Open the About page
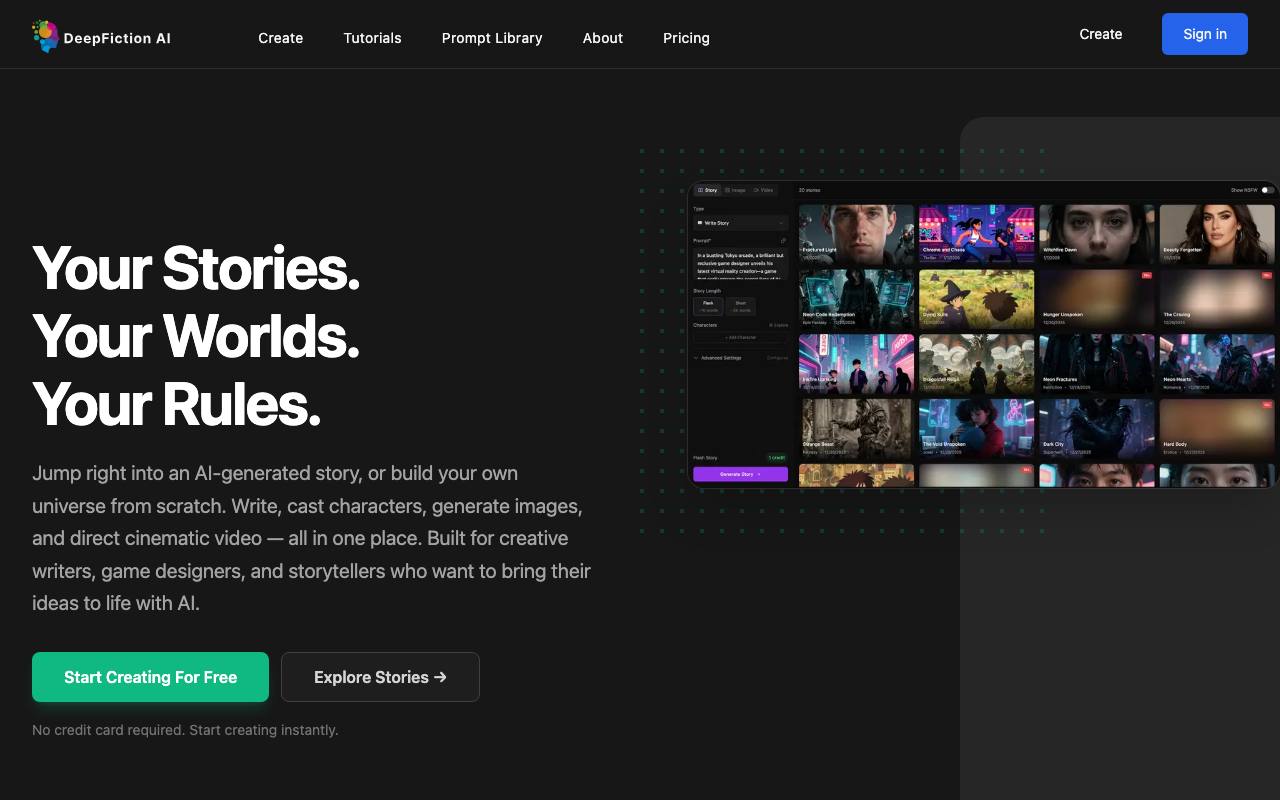This screenshot has height=800, width=1280. click(x=603, y=38)
